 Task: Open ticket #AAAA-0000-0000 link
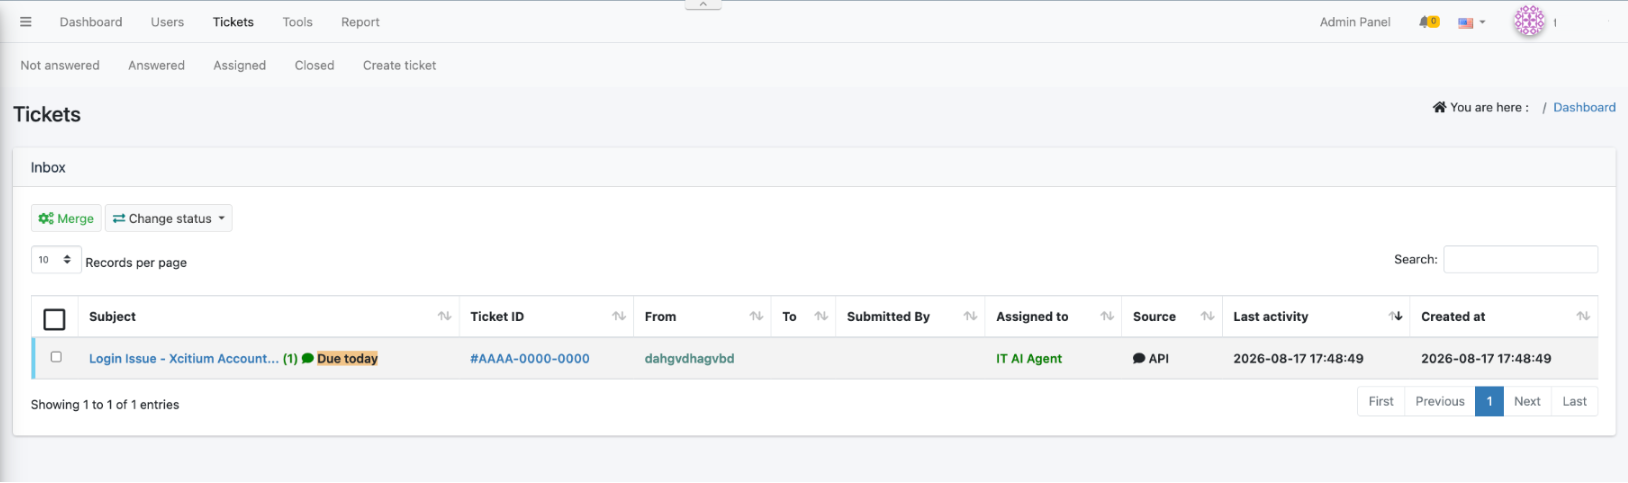530,358
